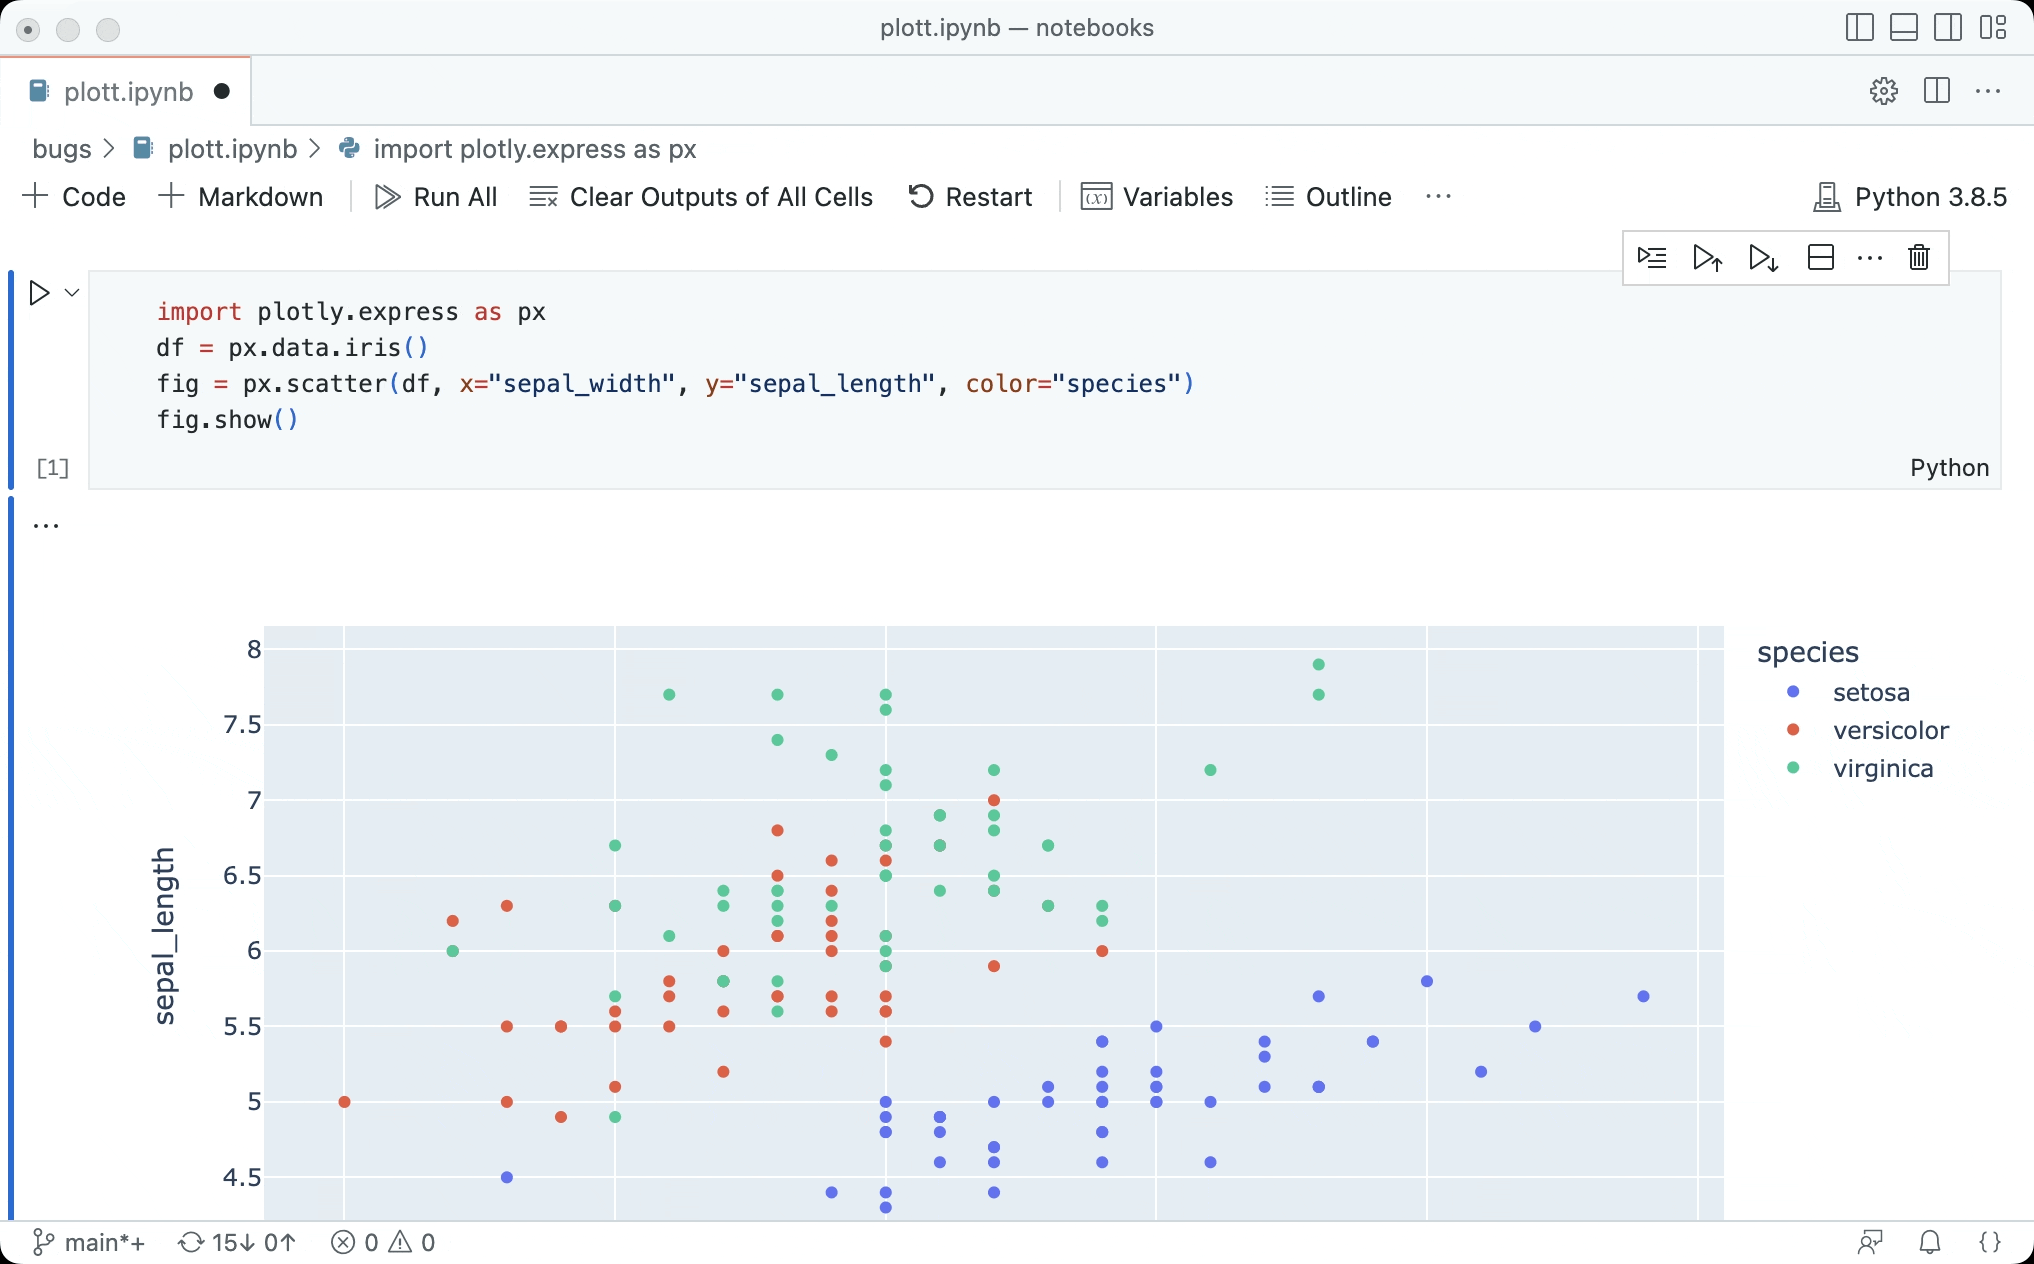Toggle the breadcrumb for plott.ipynb
This screenshot has height=1264, width=2034.
tap(232, 147)
